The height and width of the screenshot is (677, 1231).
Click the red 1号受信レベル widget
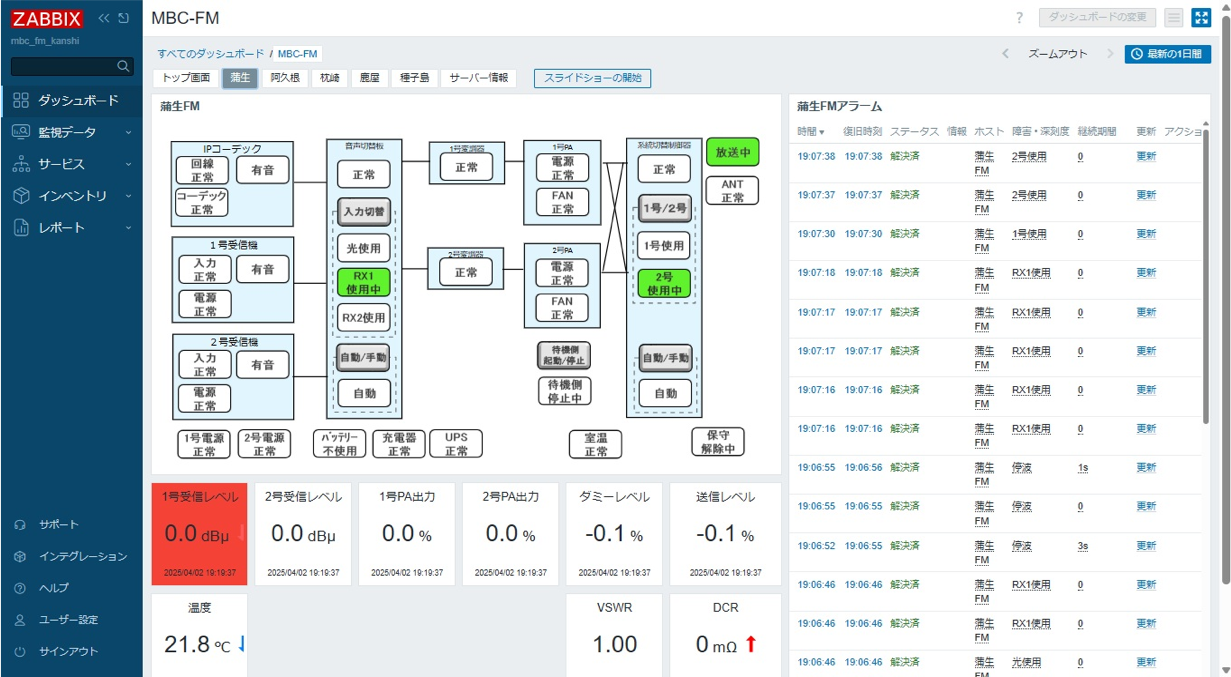[x=200, y=534]
